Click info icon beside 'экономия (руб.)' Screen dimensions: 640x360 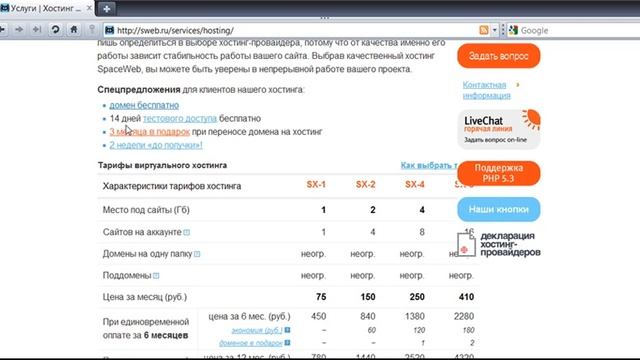point(287,330)
